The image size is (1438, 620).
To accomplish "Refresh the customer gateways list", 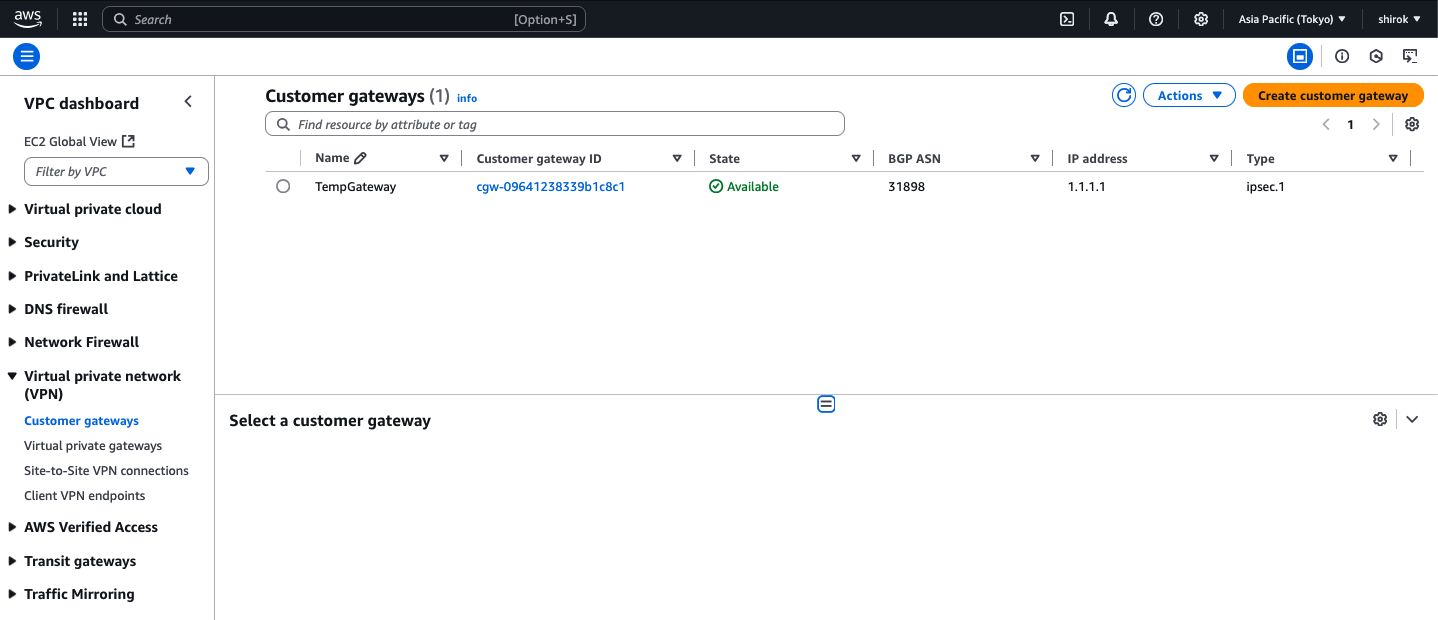I will [x=1124, y=95].
